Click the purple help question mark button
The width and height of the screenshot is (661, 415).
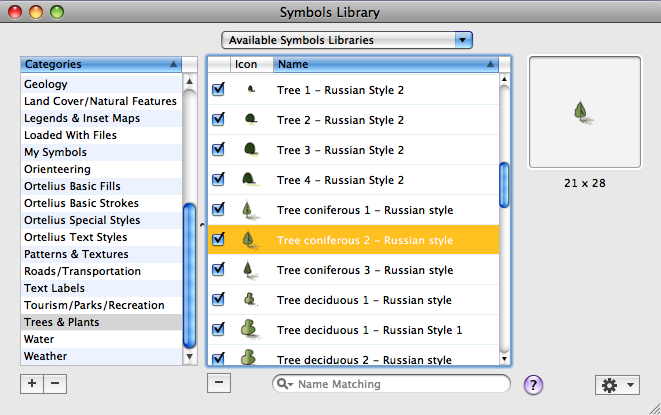tap(533, 385)
